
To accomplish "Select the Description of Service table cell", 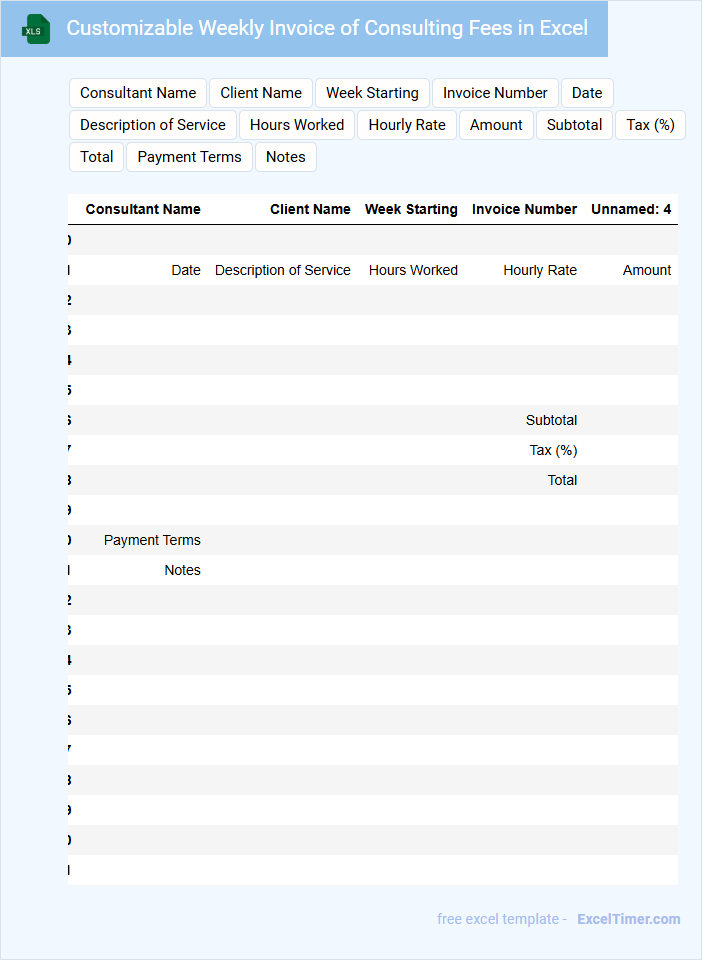I will click(x=283, y=270).
